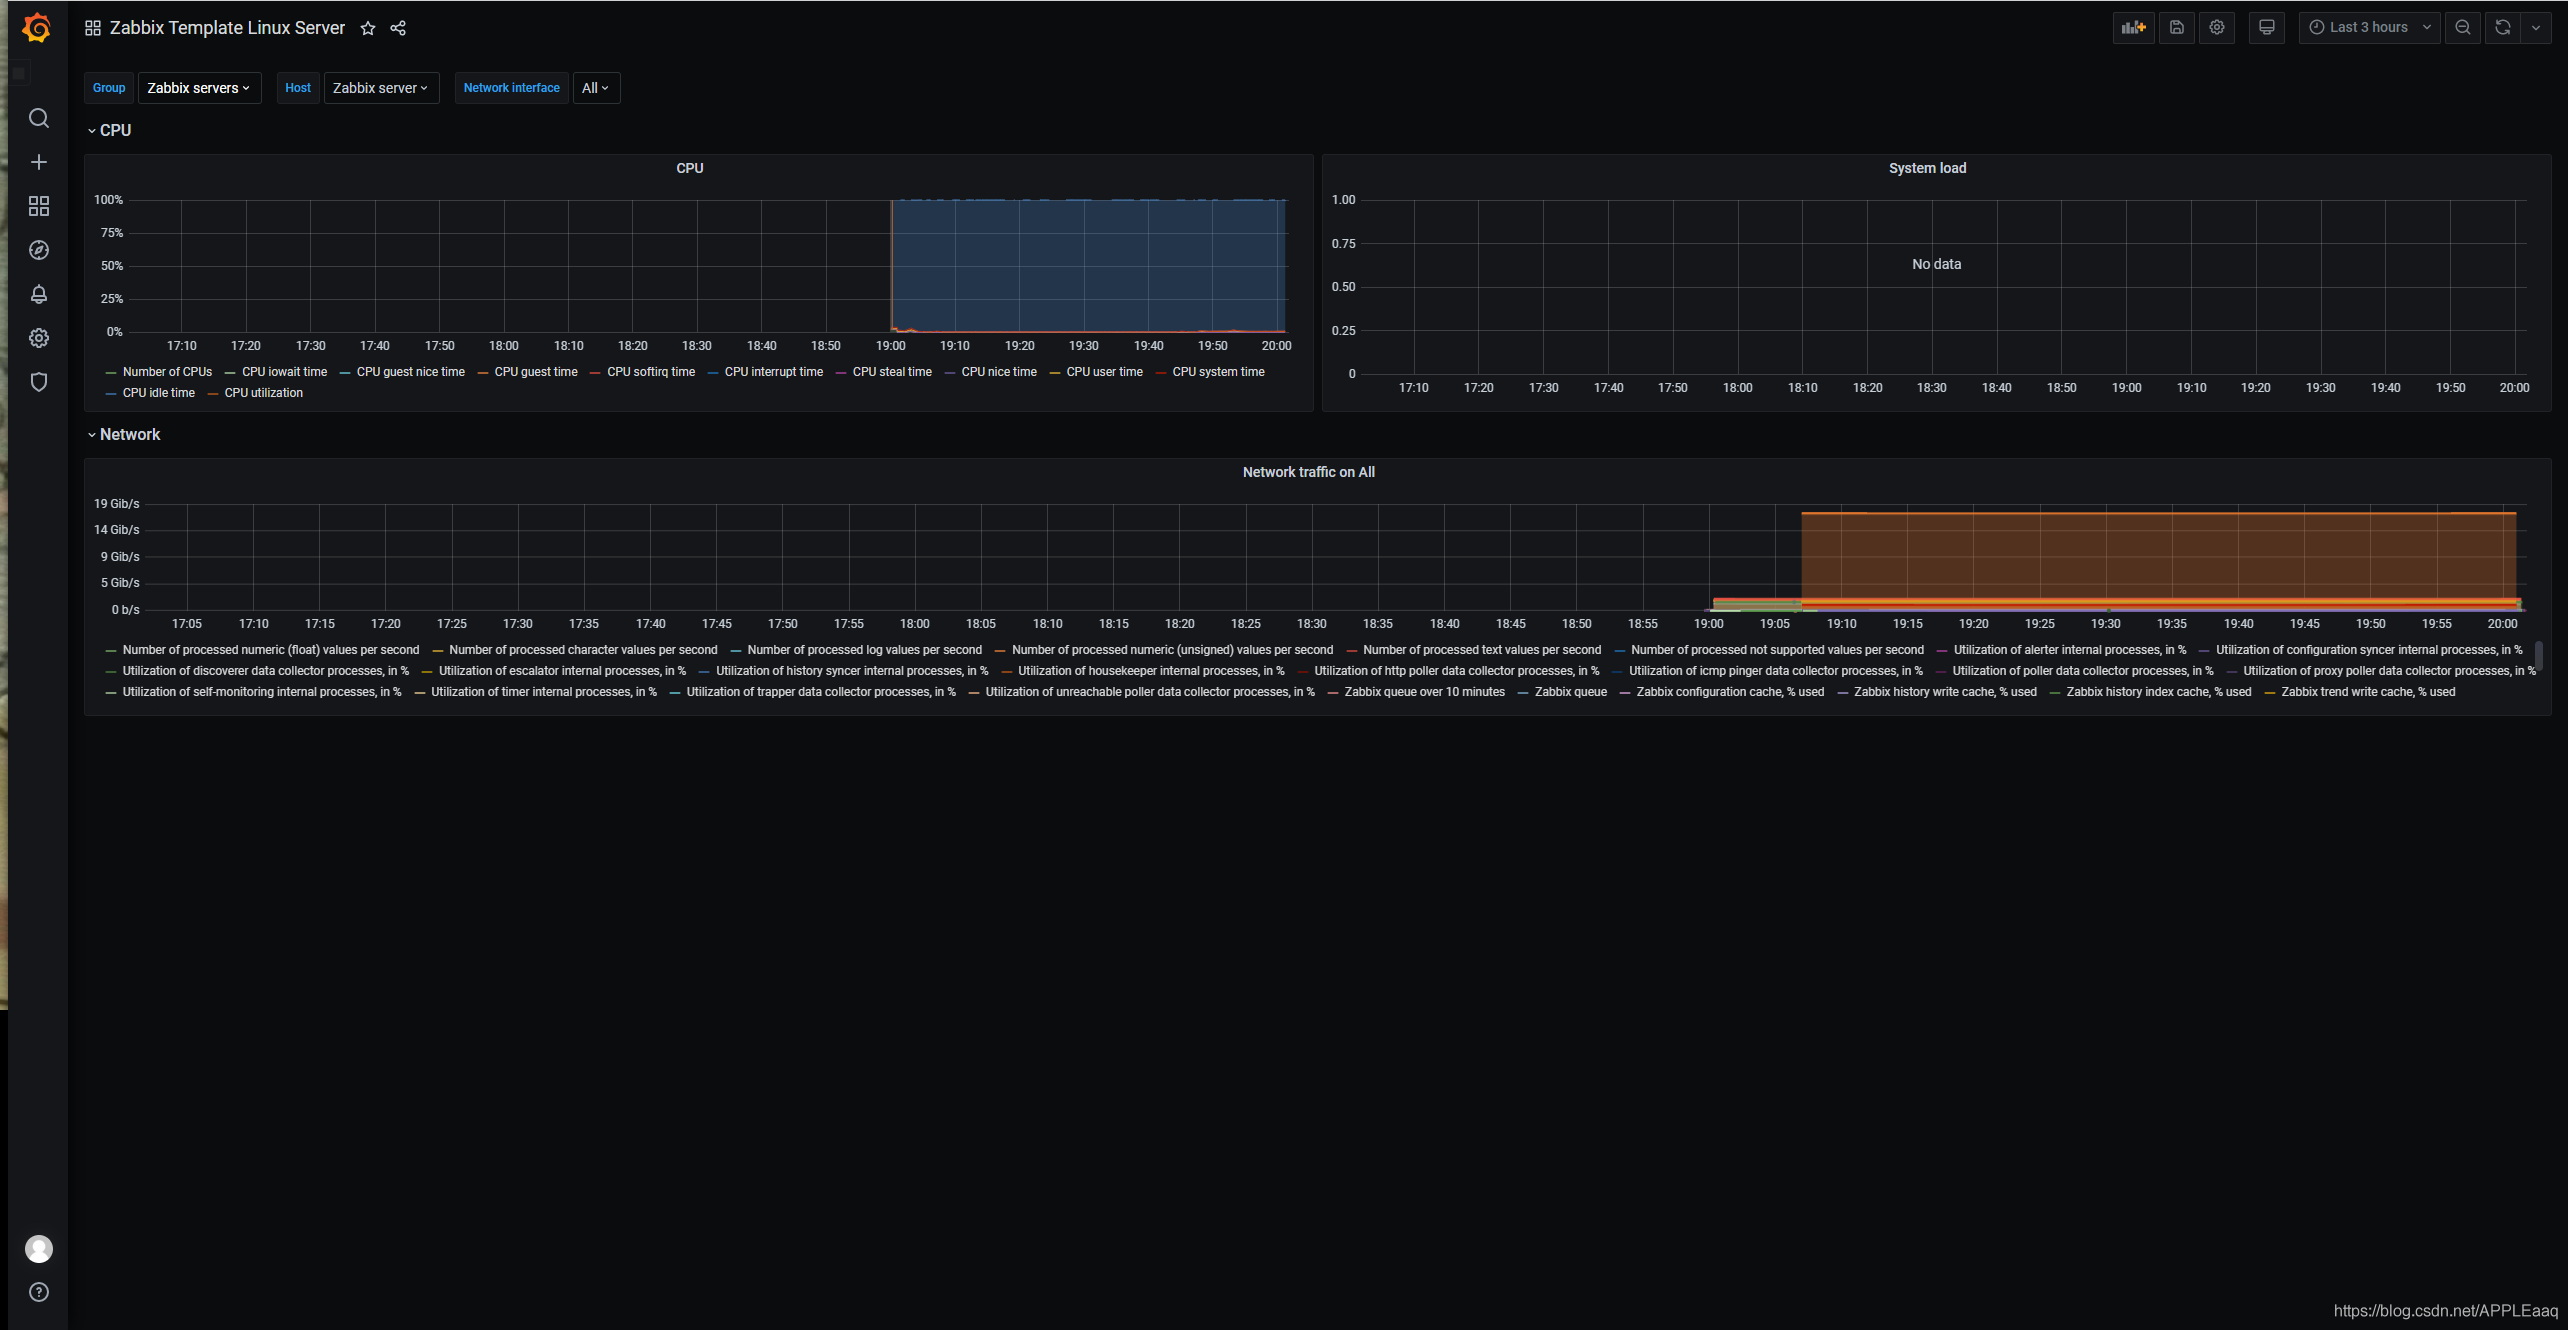2568x1330 pixels.
Task: Click the Add panel toolbar icon
Action: pos(2134,28)
